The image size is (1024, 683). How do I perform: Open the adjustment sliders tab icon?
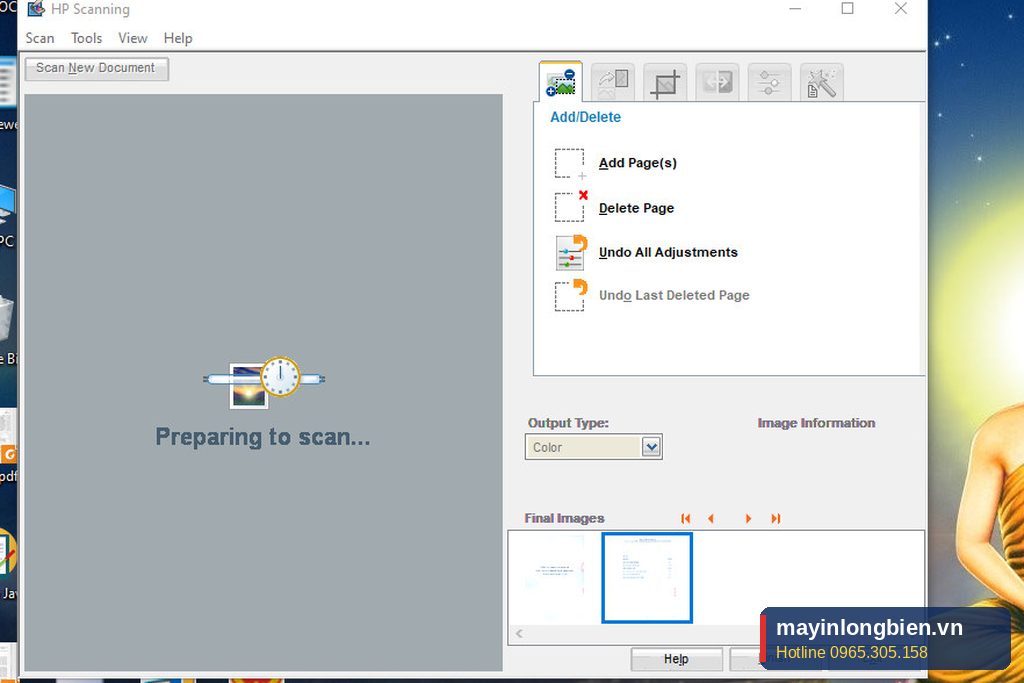(769, 82)
